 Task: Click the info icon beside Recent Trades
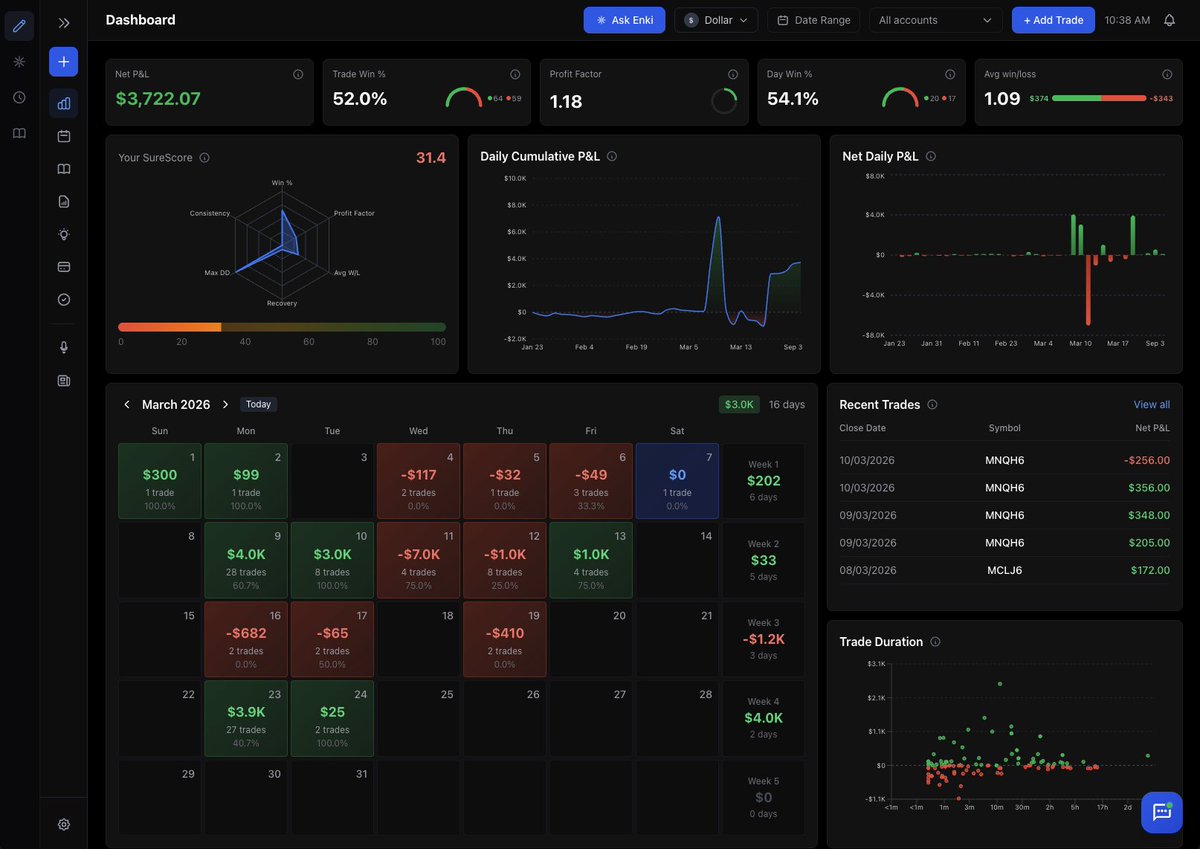tap(932, 404)
